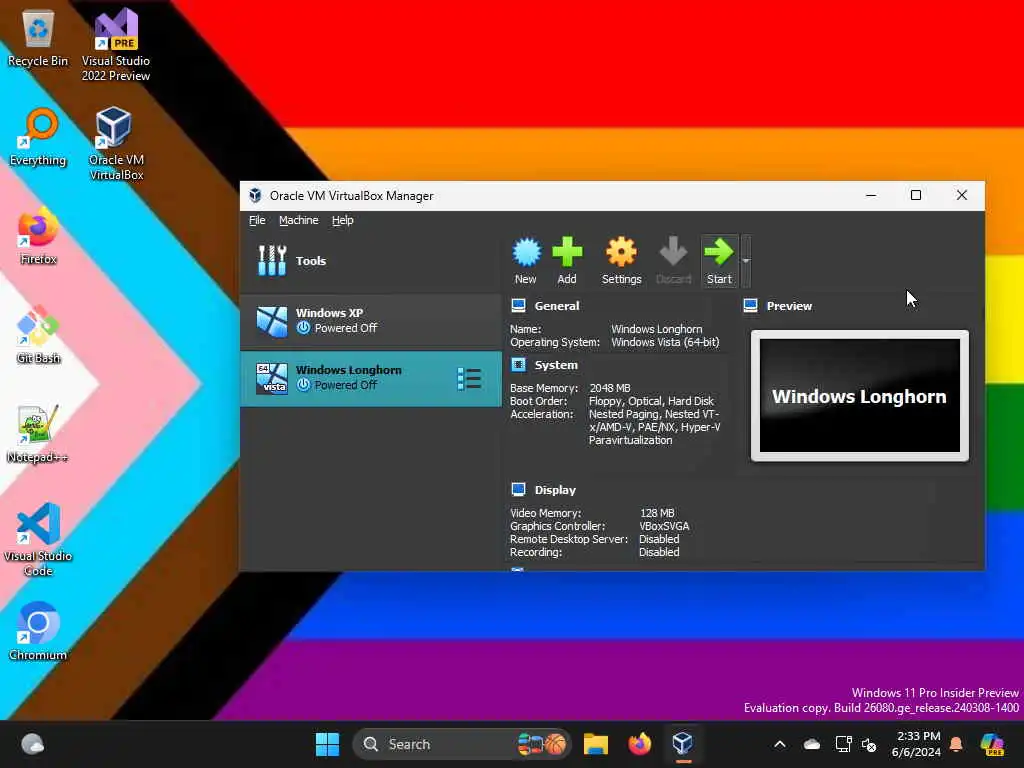
Task: Open the Tools icon in the sidebar
Action: click(x=272, y=261)
